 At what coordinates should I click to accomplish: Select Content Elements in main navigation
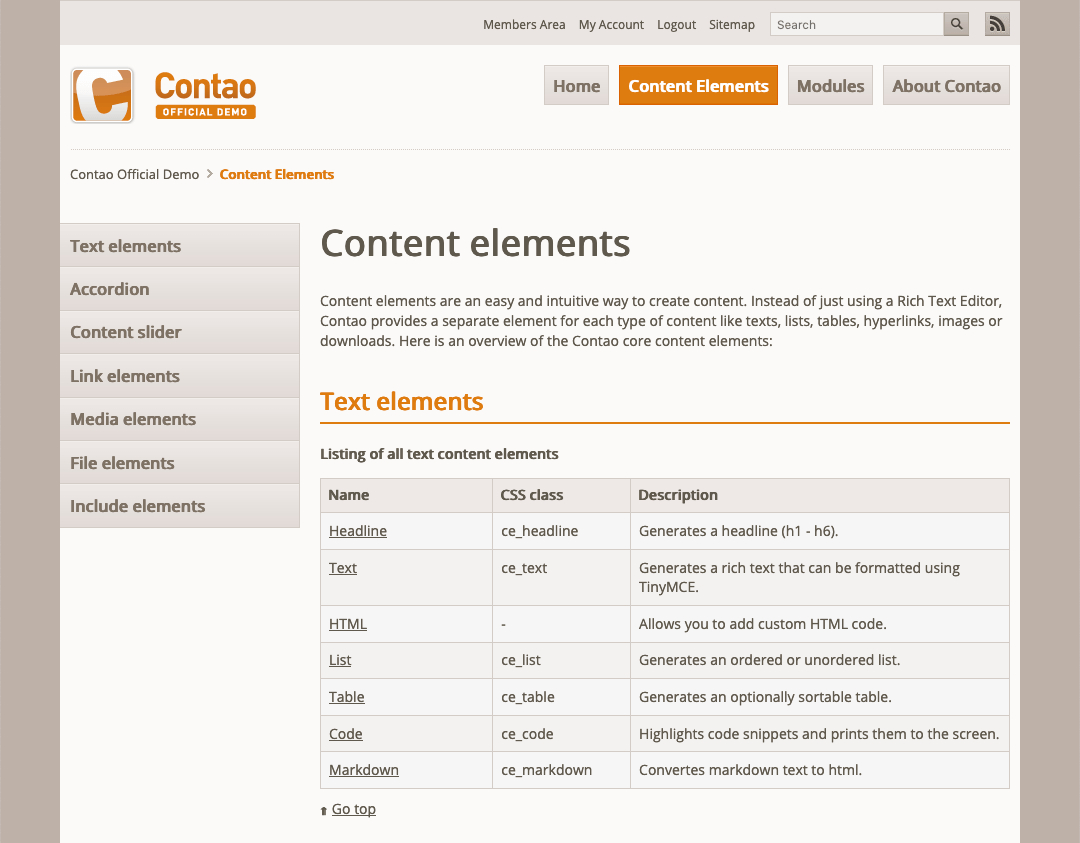tap(698, 85)
